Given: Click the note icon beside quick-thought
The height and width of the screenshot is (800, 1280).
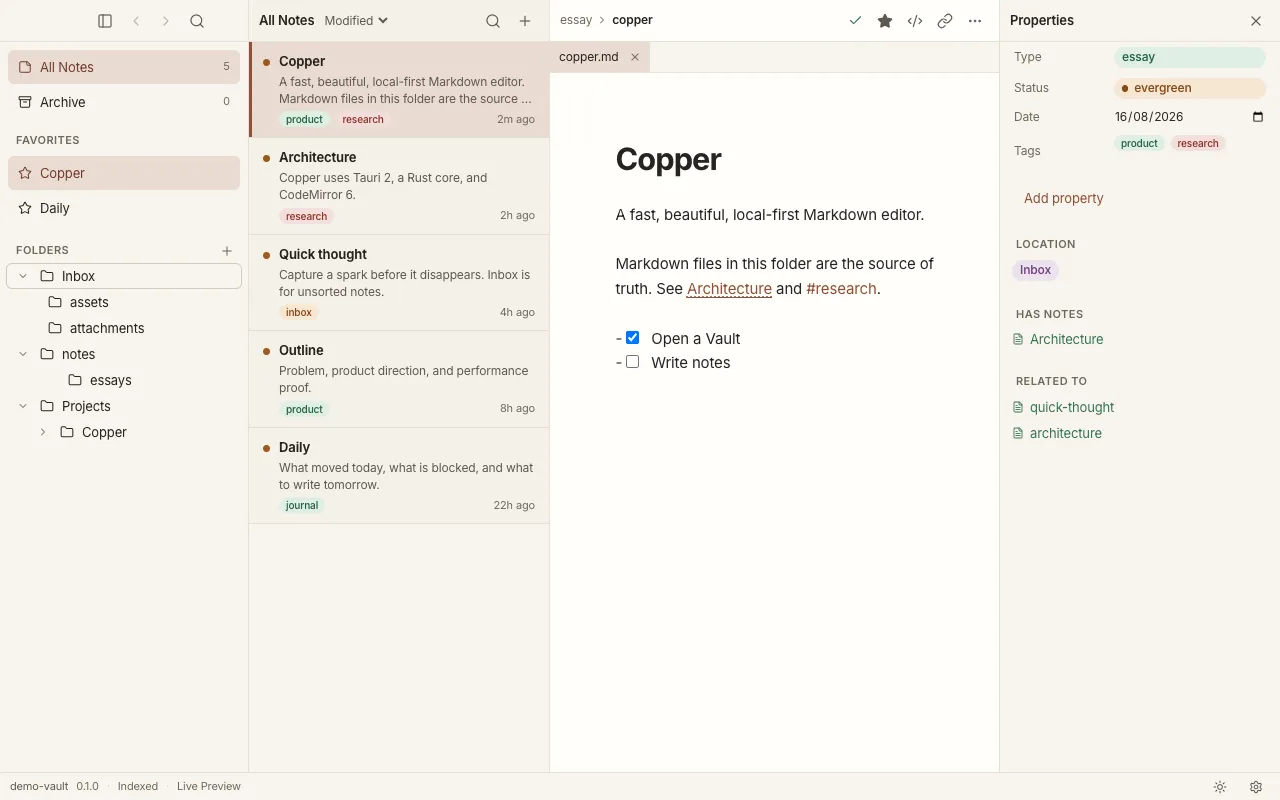Looking at the screenshot, I should 1018,407.
